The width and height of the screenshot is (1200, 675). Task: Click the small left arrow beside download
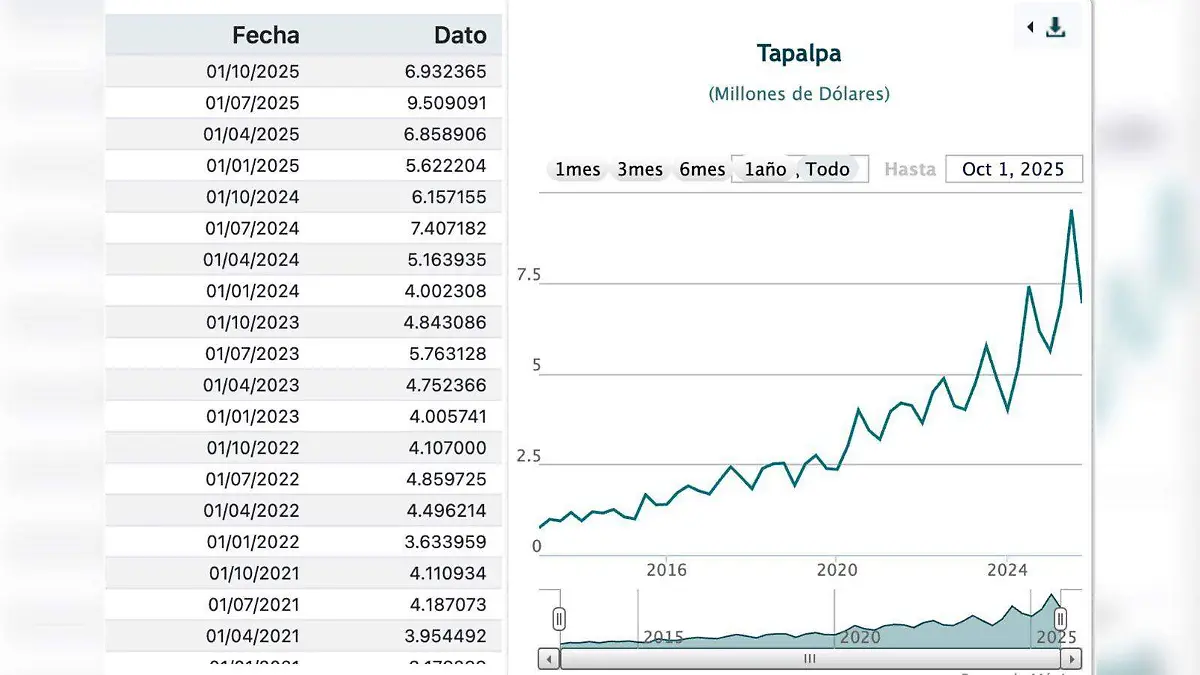[x=1030, y=28]
